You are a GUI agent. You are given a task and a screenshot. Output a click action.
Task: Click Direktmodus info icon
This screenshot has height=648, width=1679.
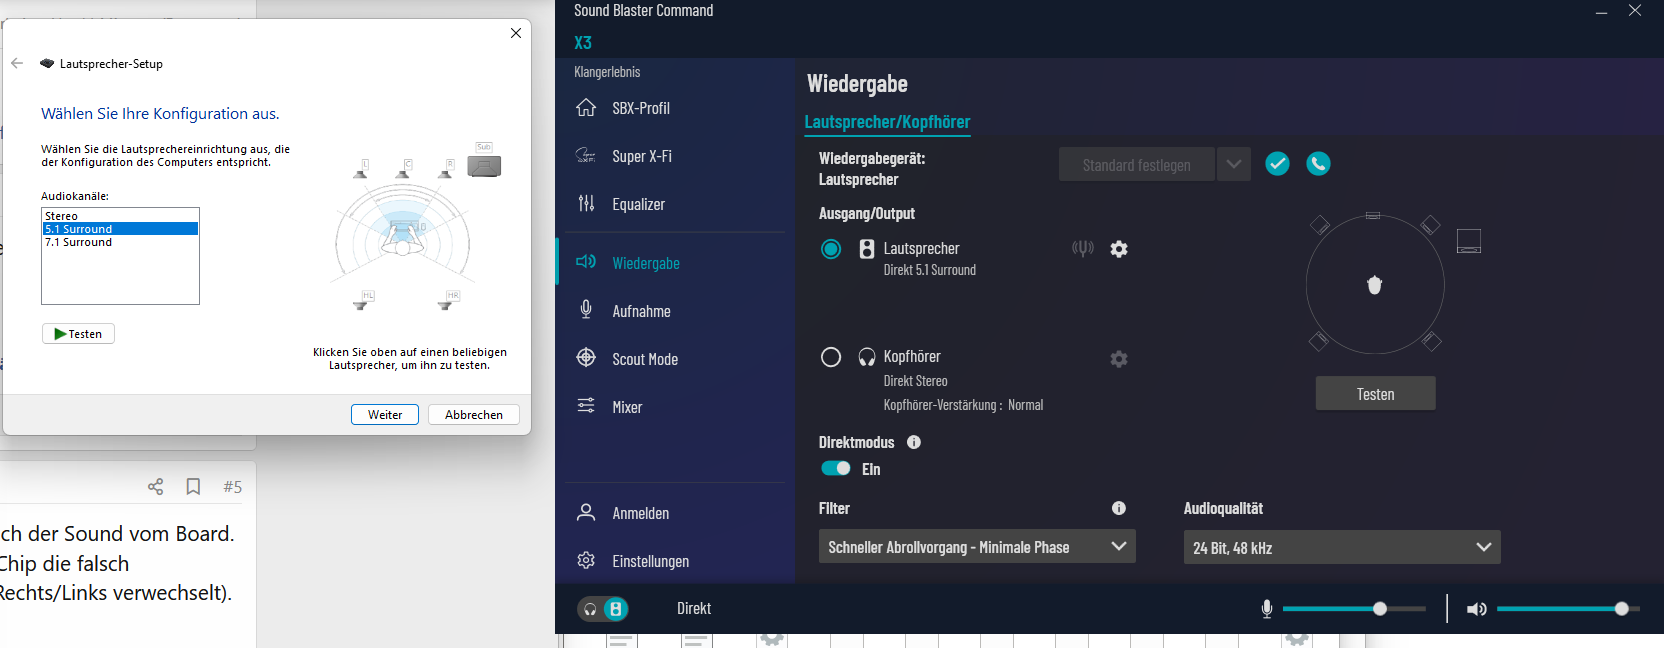coord(914,442)
